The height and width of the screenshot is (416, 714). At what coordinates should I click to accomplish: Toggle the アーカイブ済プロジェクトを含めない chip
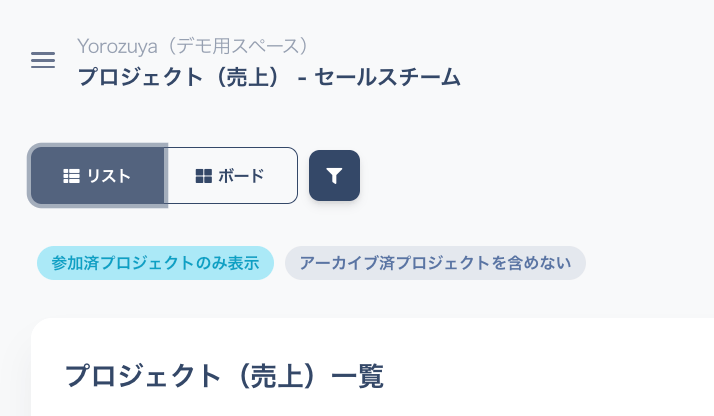tap(435, 263)
